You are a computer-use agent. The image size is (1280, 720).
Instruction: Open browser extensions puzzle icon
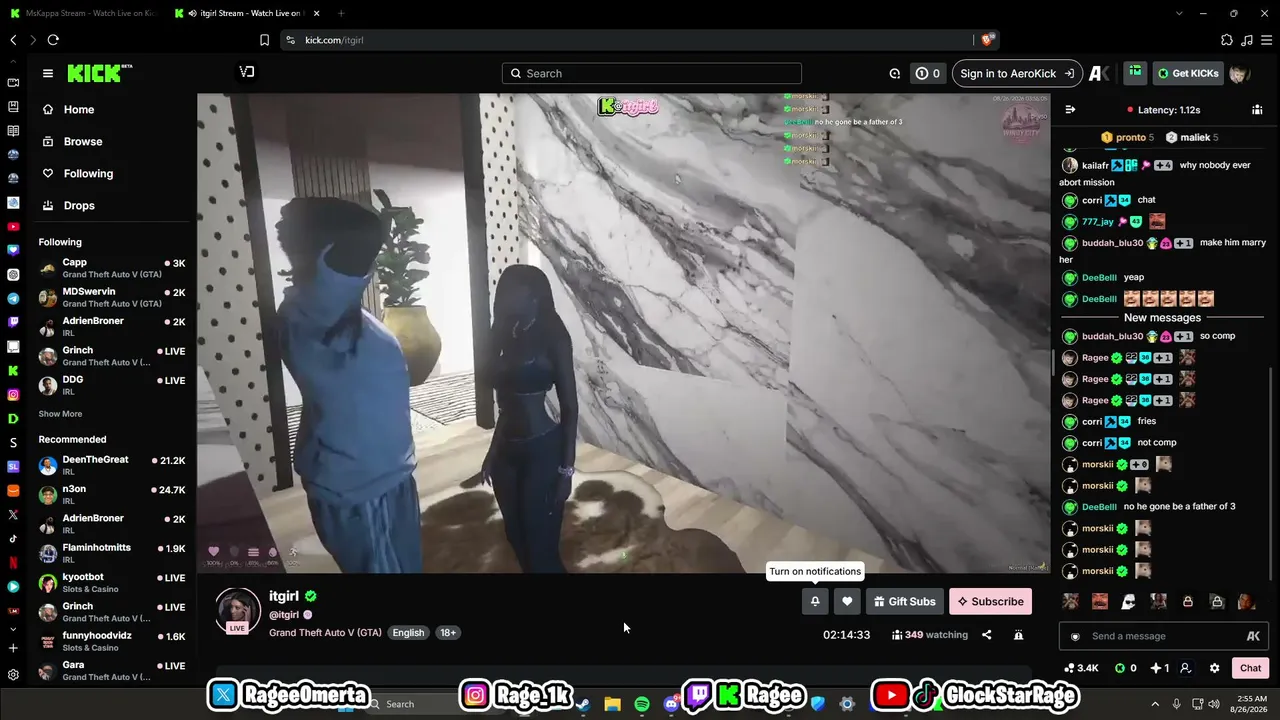tap(1227, 40)
